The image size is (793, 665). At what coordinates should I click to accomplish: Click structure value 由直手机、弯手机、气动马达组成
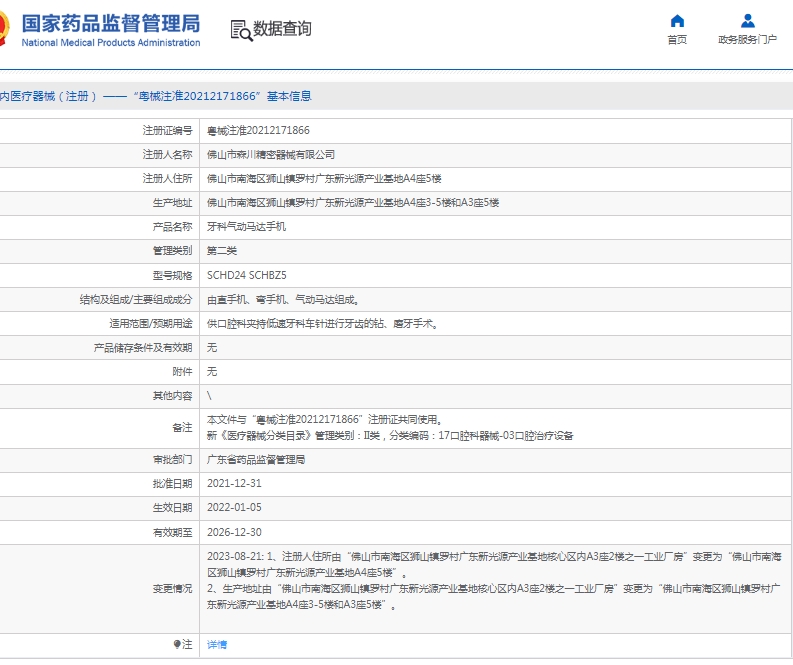coord(283,300)
